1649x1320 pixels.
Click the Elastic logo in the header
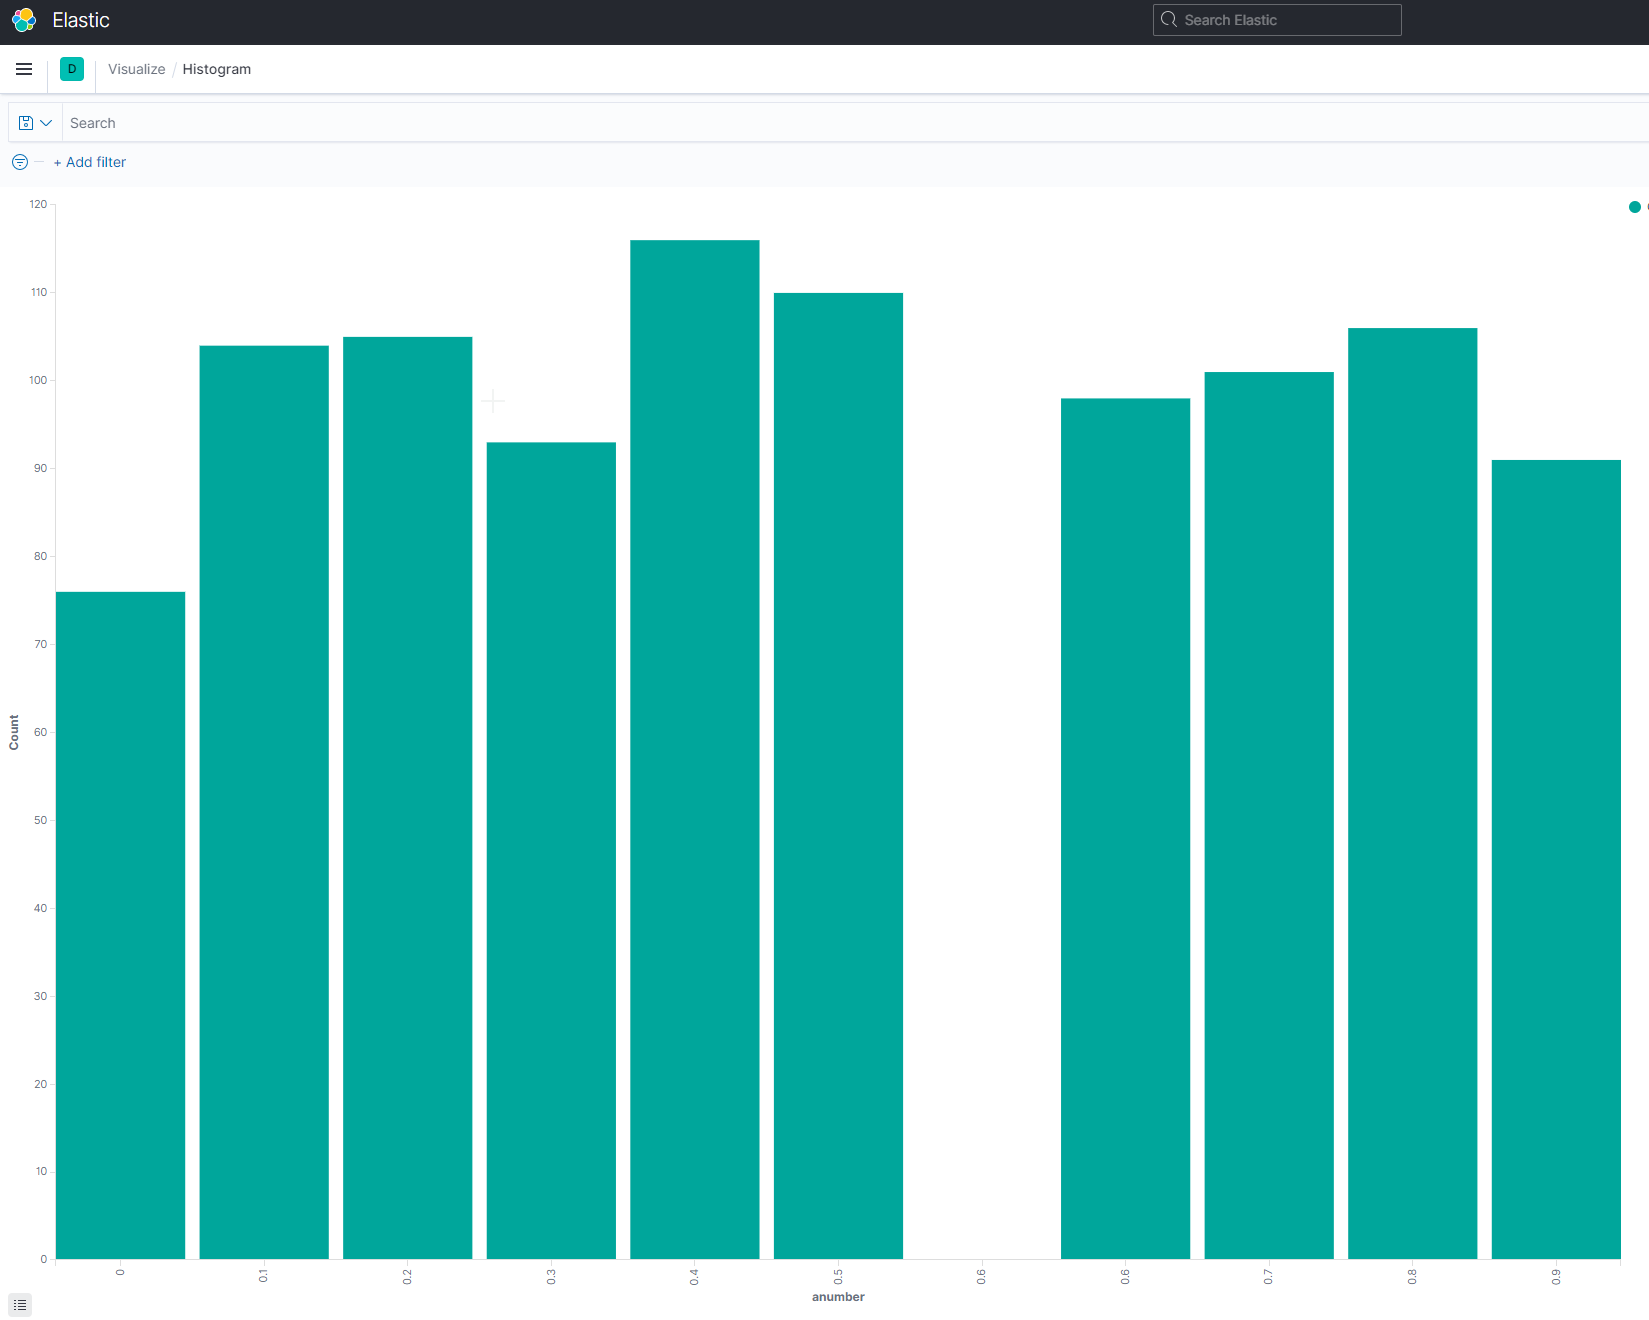coord(23,19)
